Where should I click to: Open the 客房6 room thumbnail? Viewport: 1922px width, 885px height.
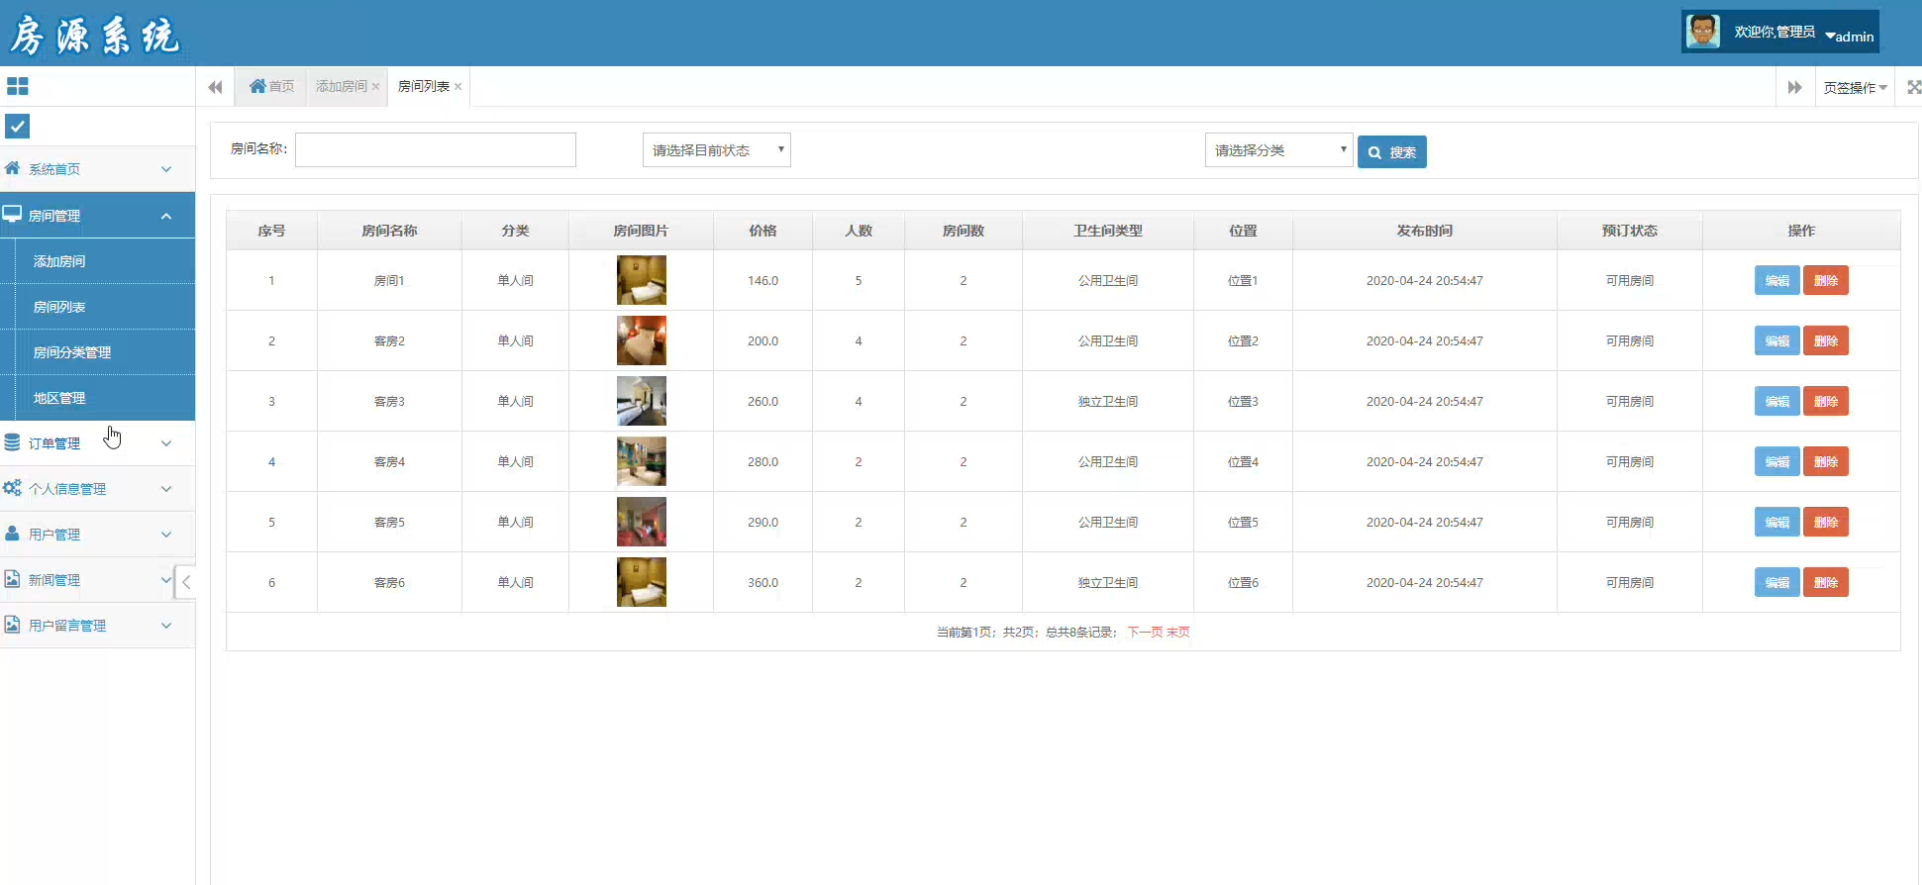(641, 582)
